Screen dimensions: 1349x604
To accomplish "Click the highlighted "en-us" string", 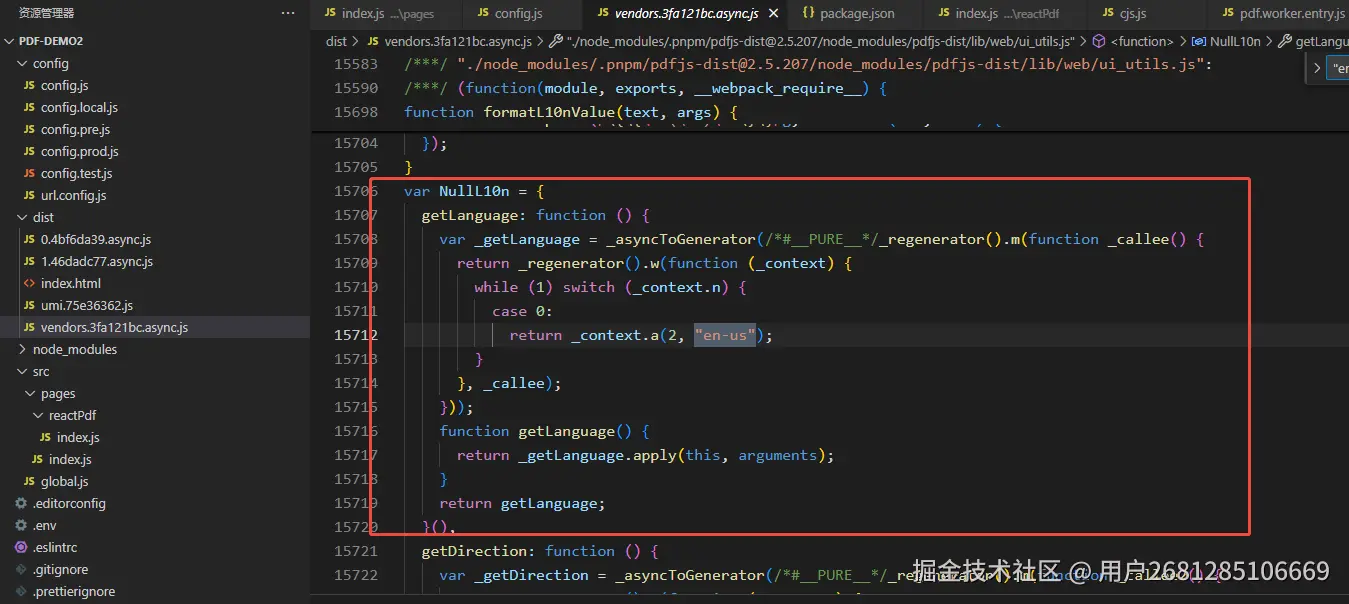I will pyautogui.click(x=725, y=335).
